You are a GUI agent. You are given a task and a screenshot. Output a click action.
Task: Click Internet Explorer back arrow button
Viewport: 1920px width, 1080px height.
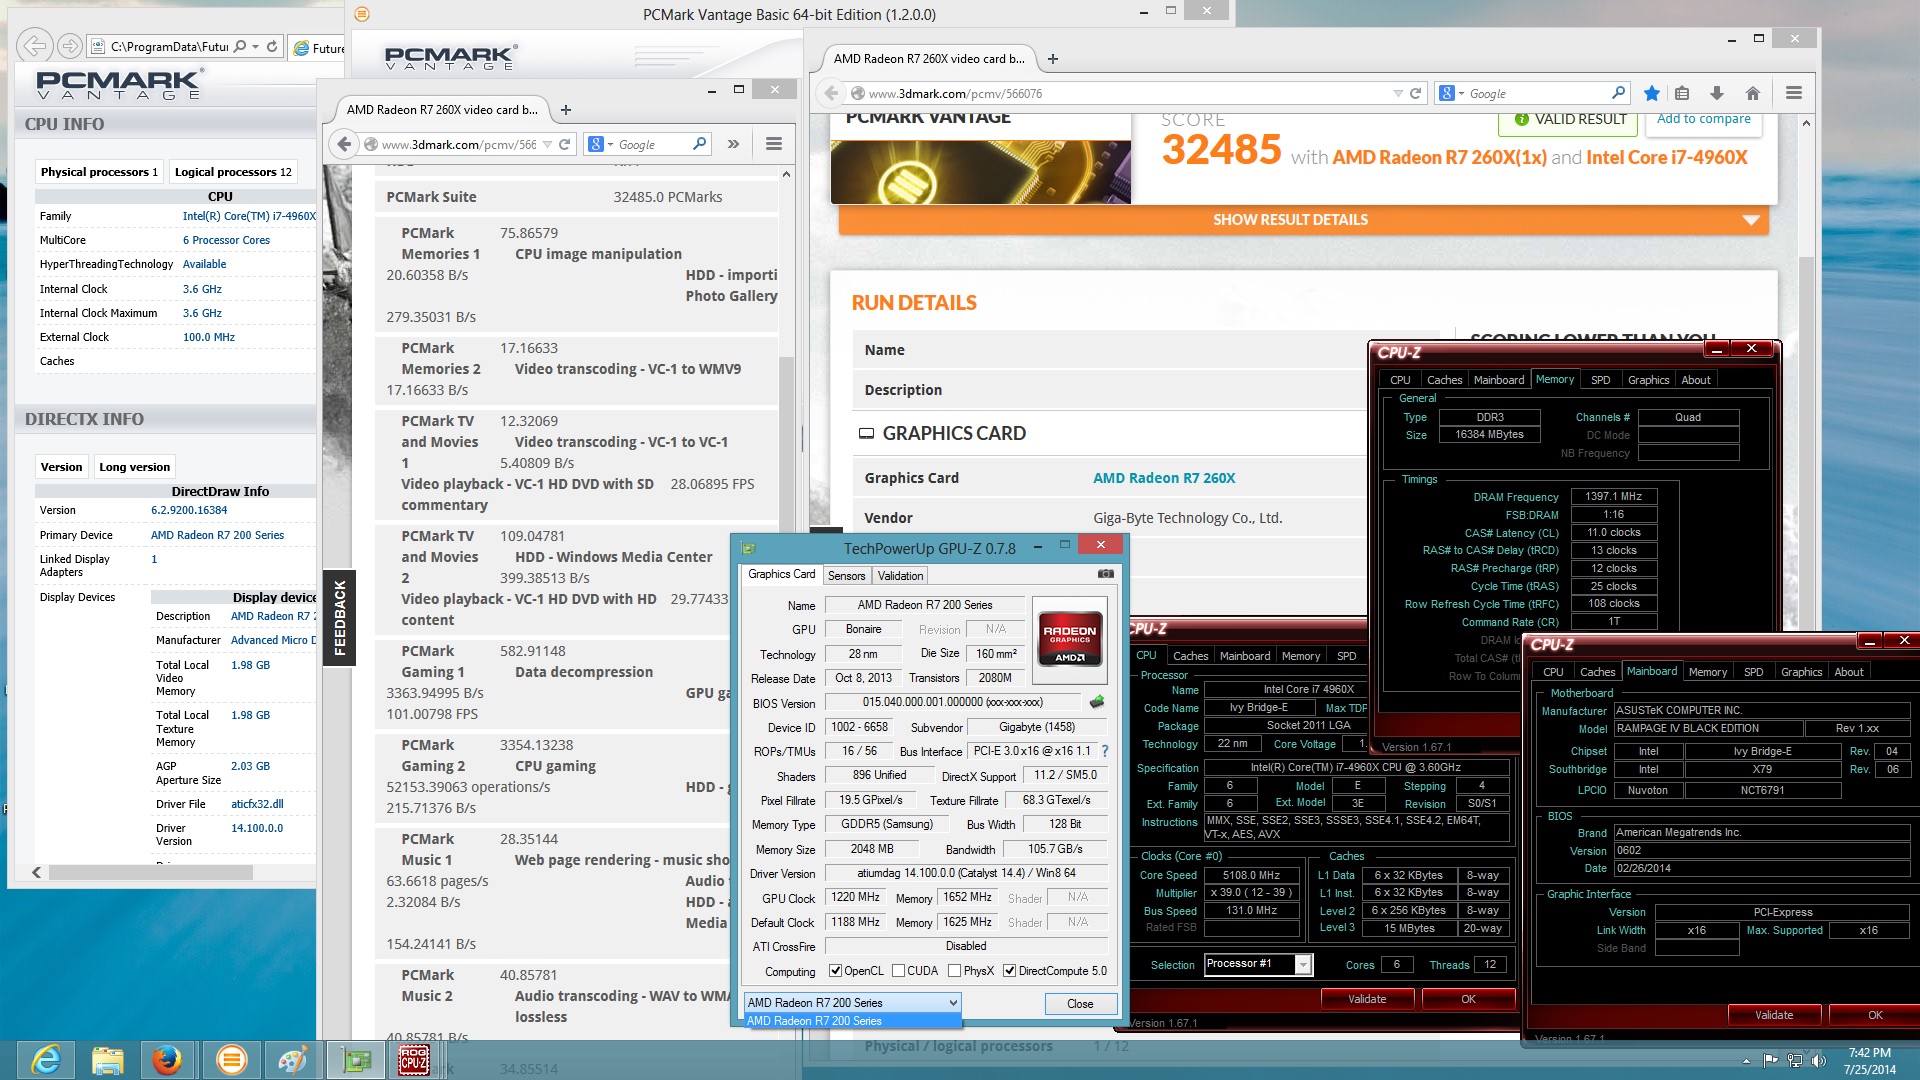(x=34, y=46)
